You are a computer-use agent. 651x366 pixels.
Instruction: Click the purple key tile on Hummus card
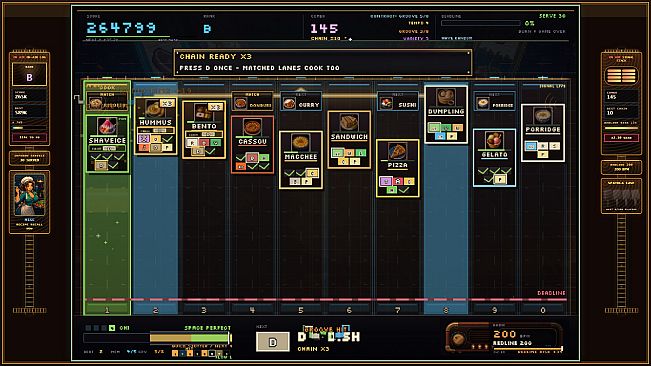pyautogui.click(x=144, y=139)
